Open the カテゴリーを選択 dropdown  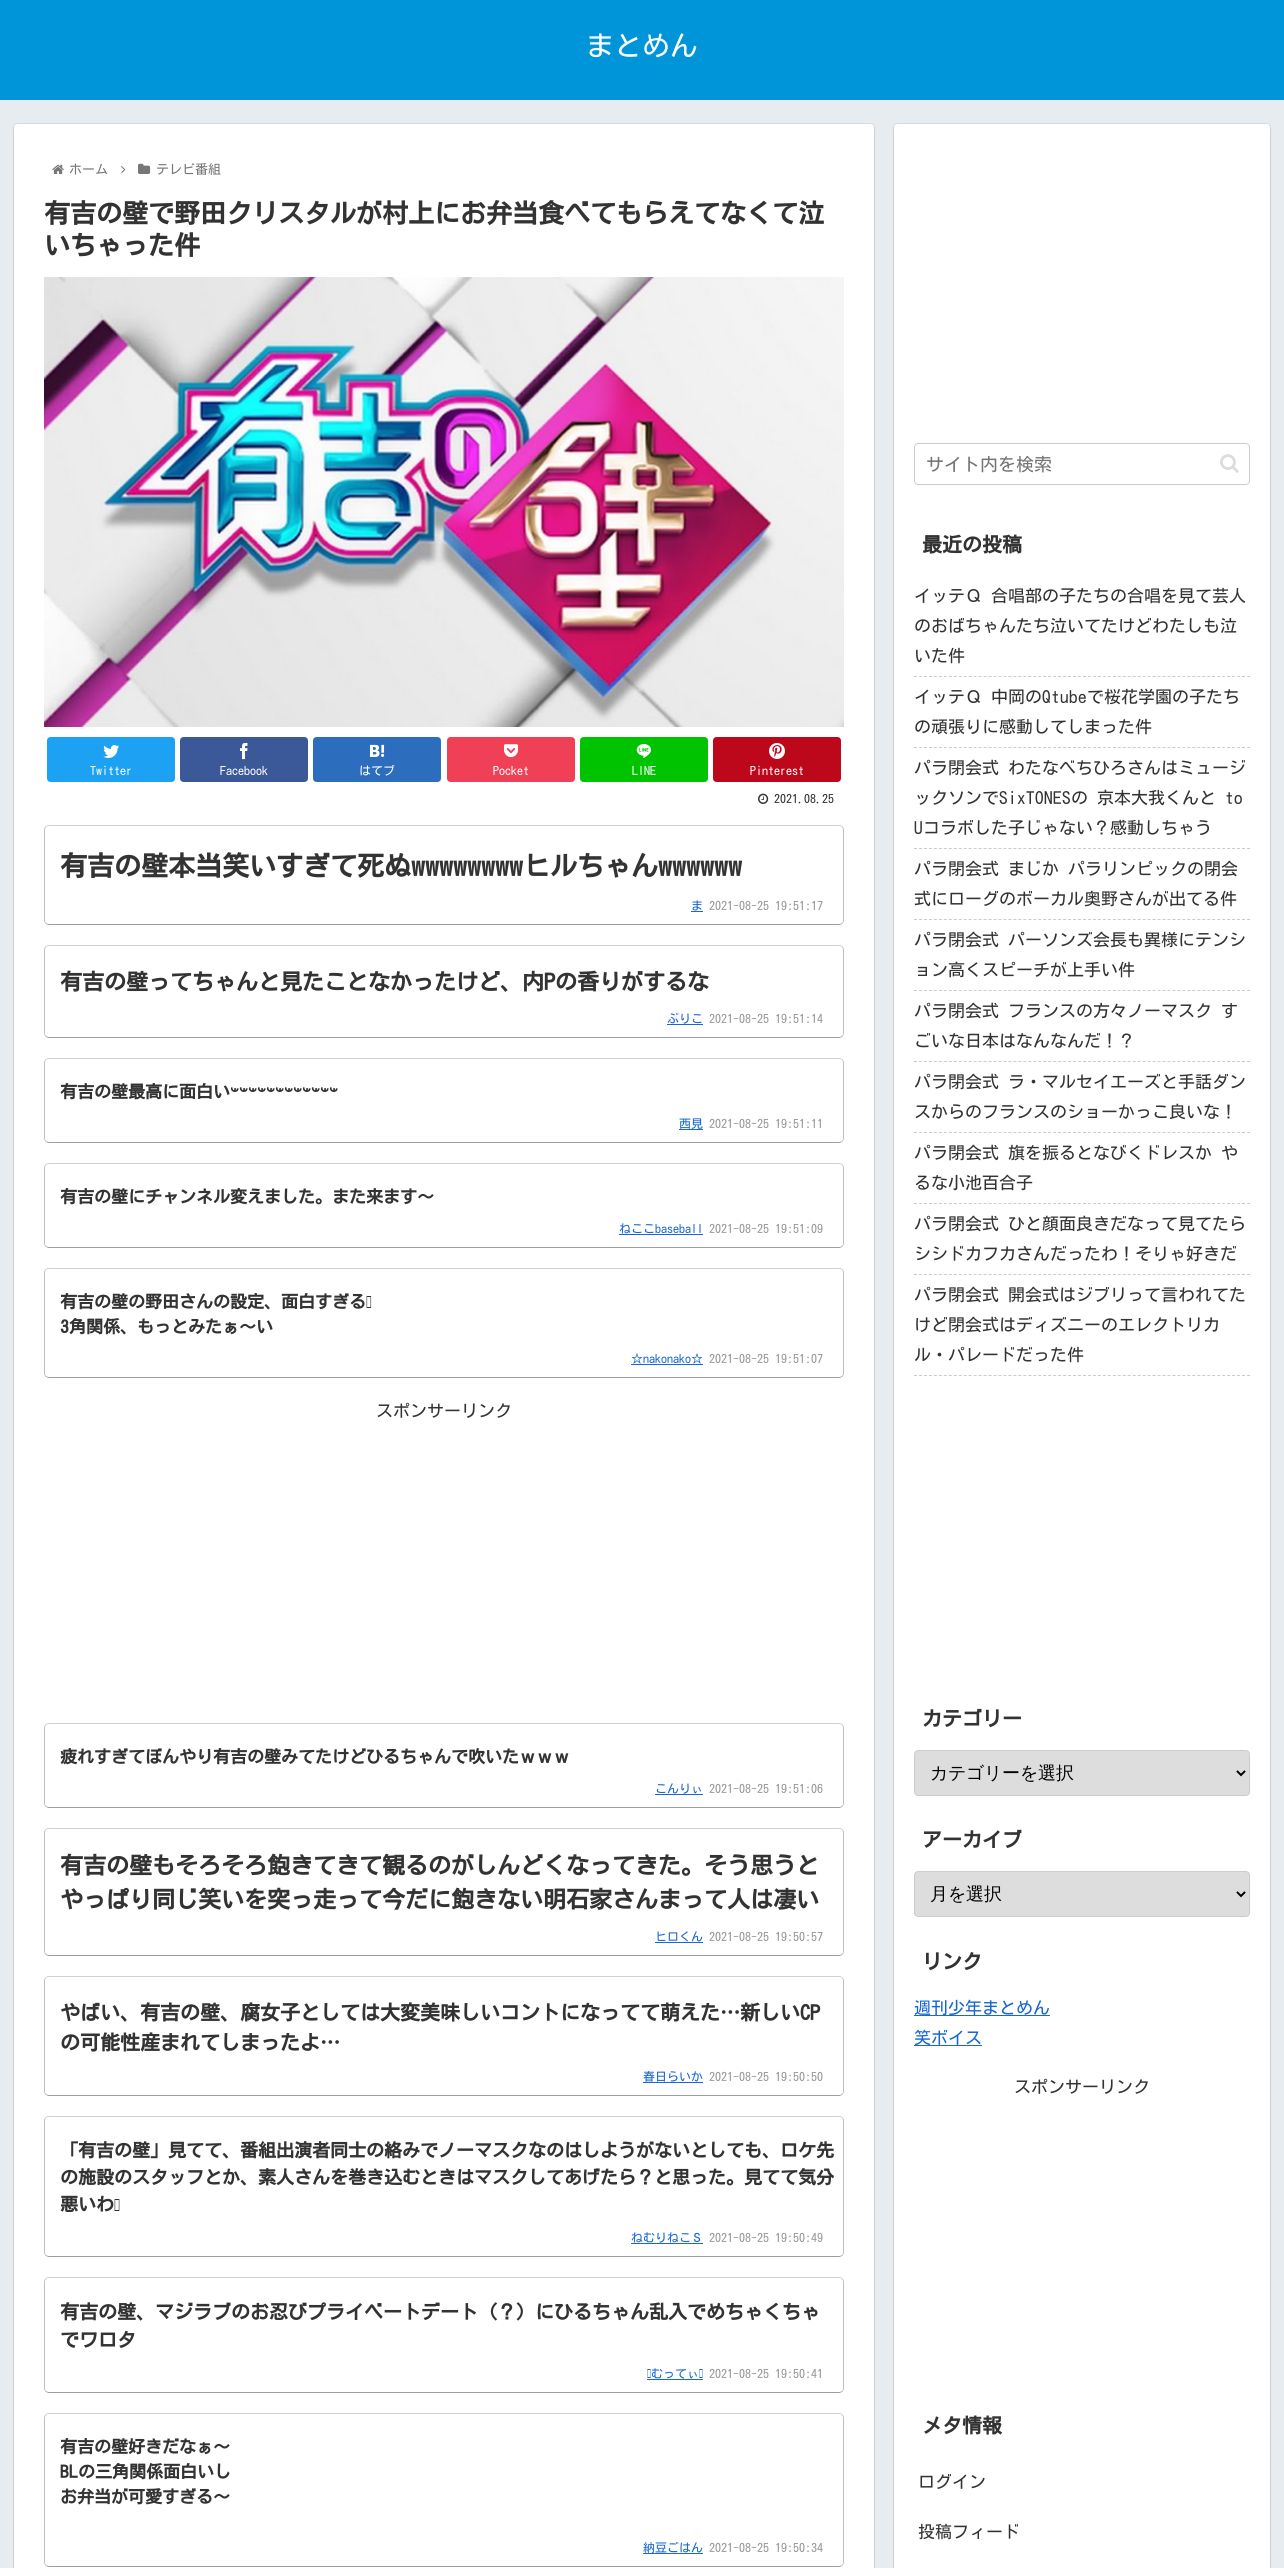(x=1082, y=1773)
